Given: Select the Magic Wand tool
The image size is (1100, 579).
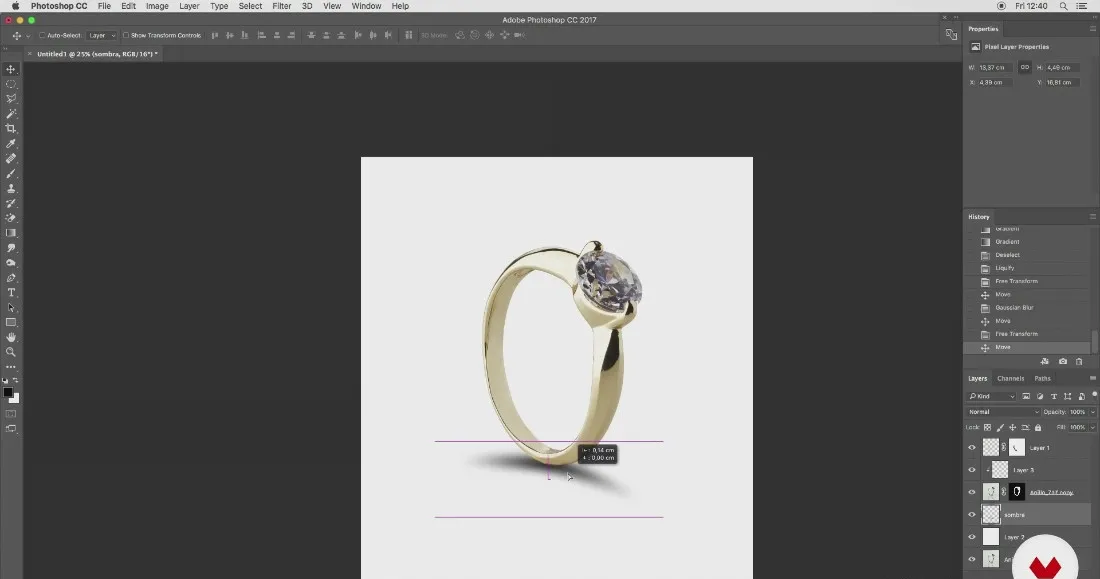Looking at the screenshot, I should point(11,114).
